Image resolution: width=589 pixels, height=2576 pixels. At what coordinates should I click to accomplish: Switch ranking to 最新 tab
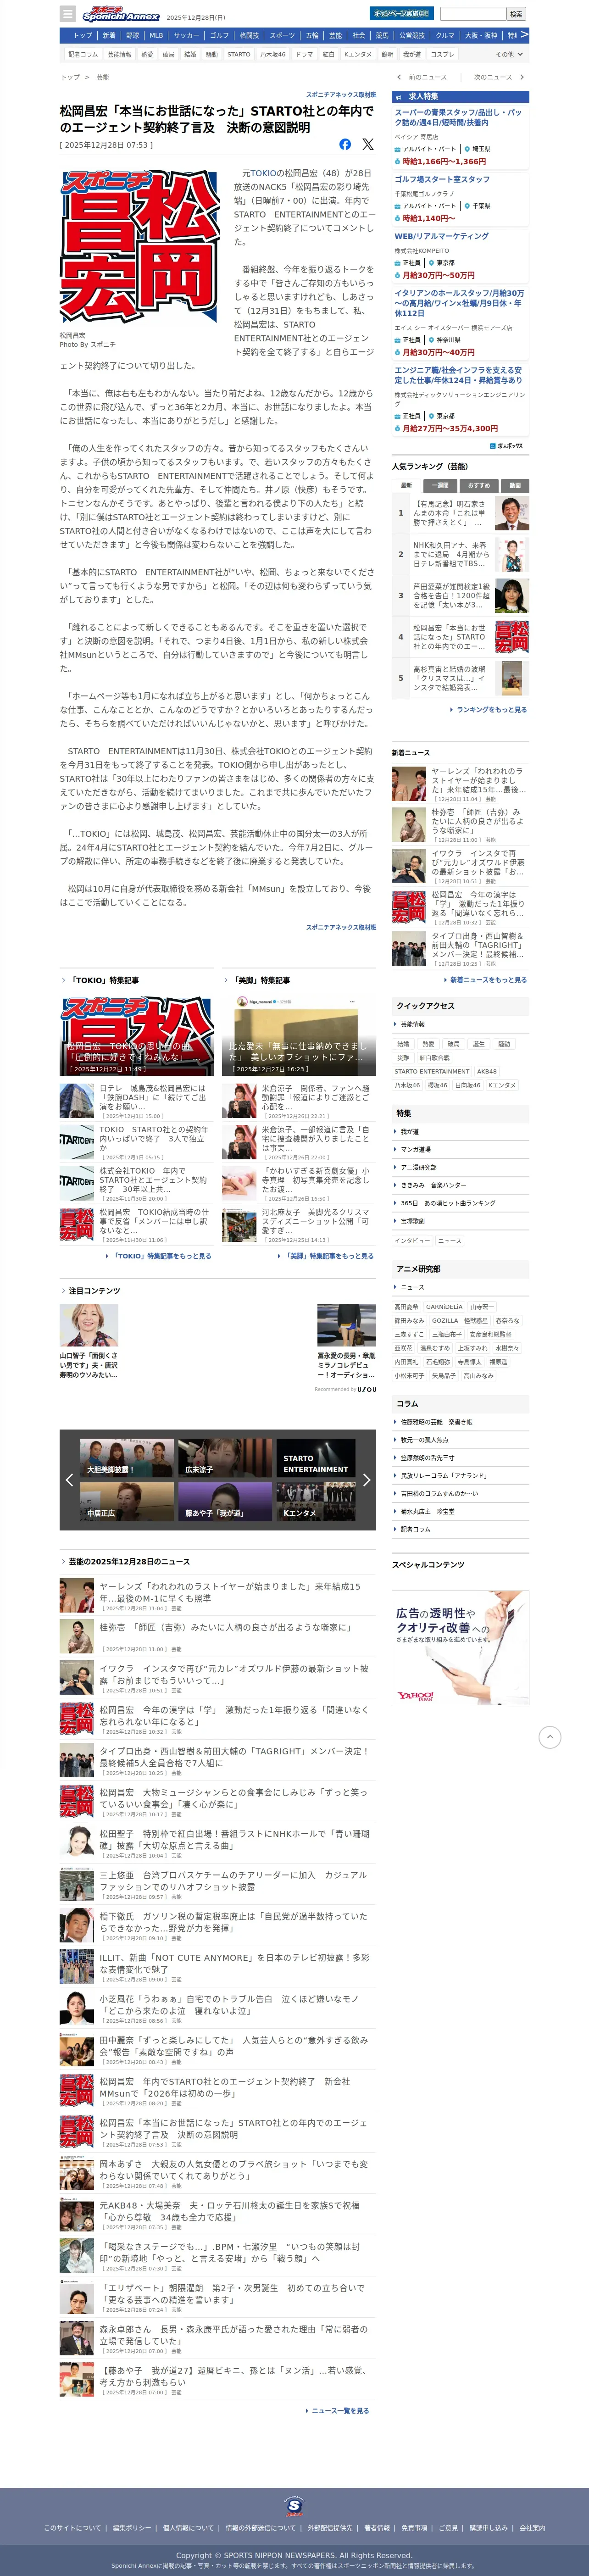406,485
